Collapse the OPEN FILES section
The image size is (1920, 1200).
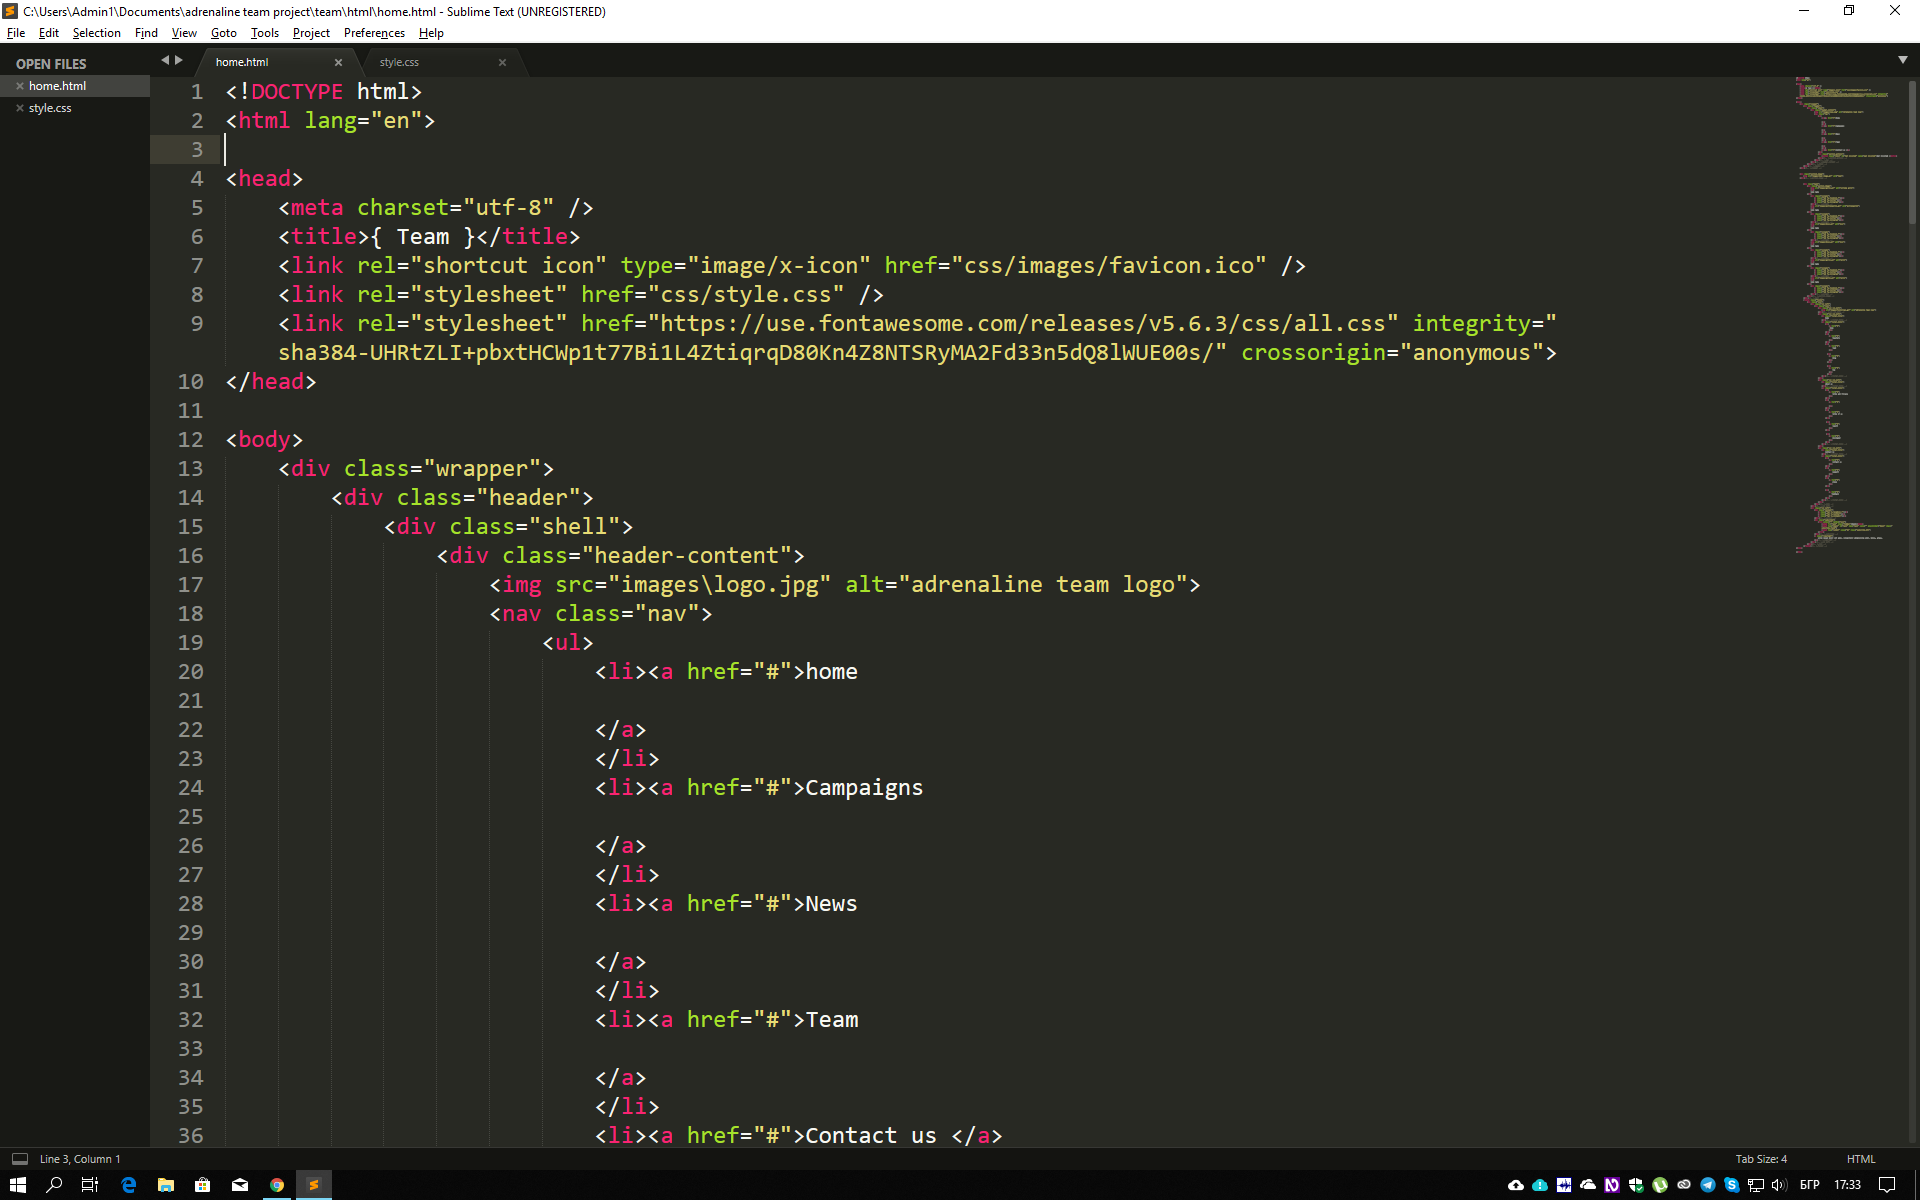tap(50, 63)
